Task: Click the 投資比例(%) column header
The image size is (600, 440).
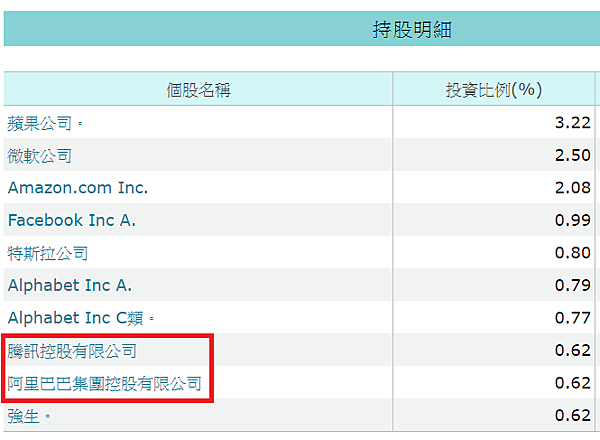Action: click(493, 90)
